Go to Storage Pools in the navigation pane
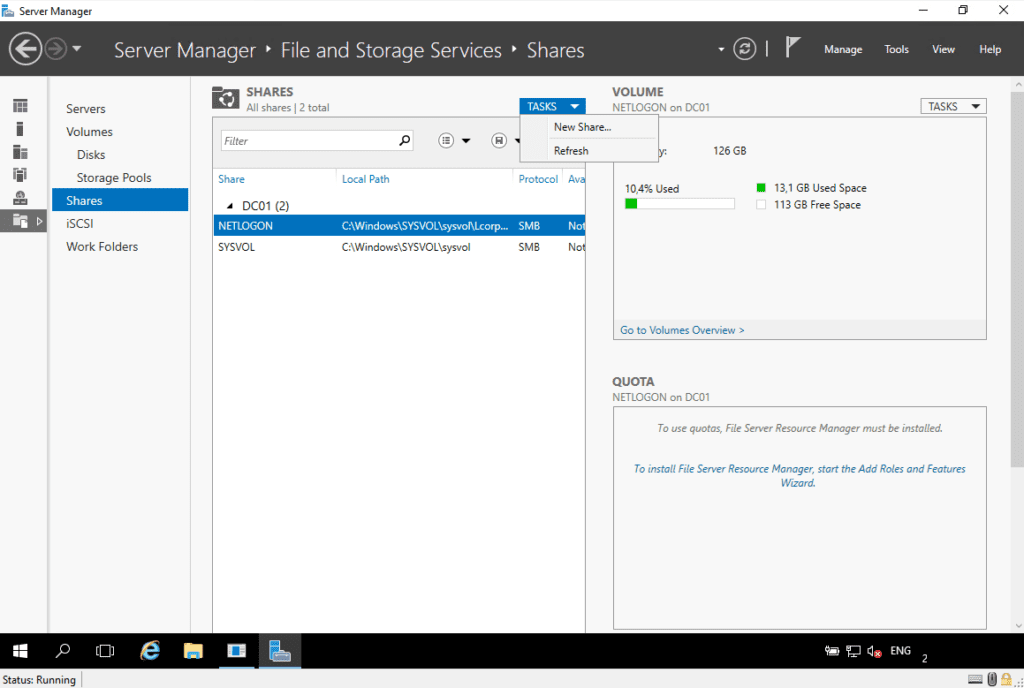Image resolution: width=1024 pixels, height=688 pixels. click(x=114, y=177)
